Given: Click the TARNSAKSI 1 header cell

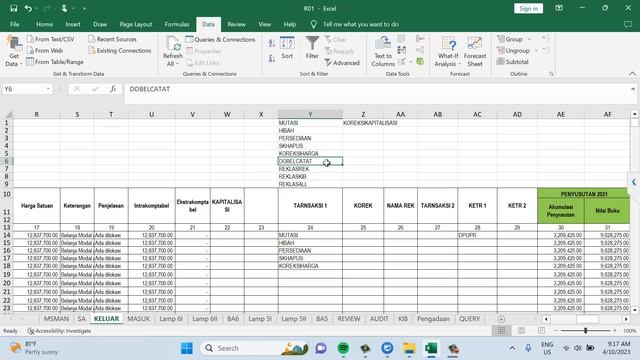Looking at the screenshot, I should (x=310, y=206).
